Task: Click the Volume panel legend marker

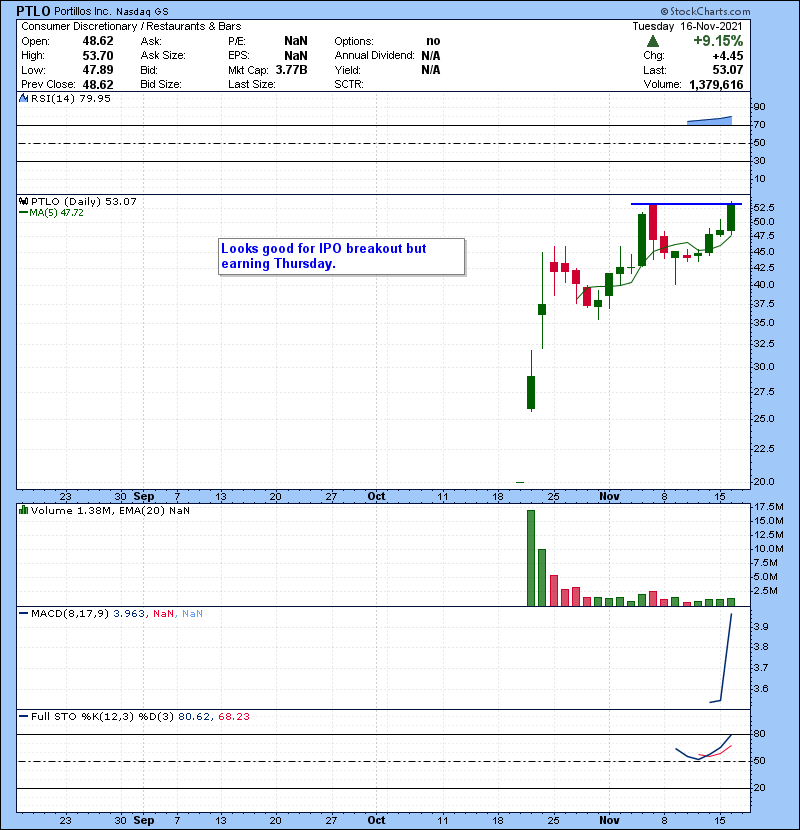Action: 22,511
